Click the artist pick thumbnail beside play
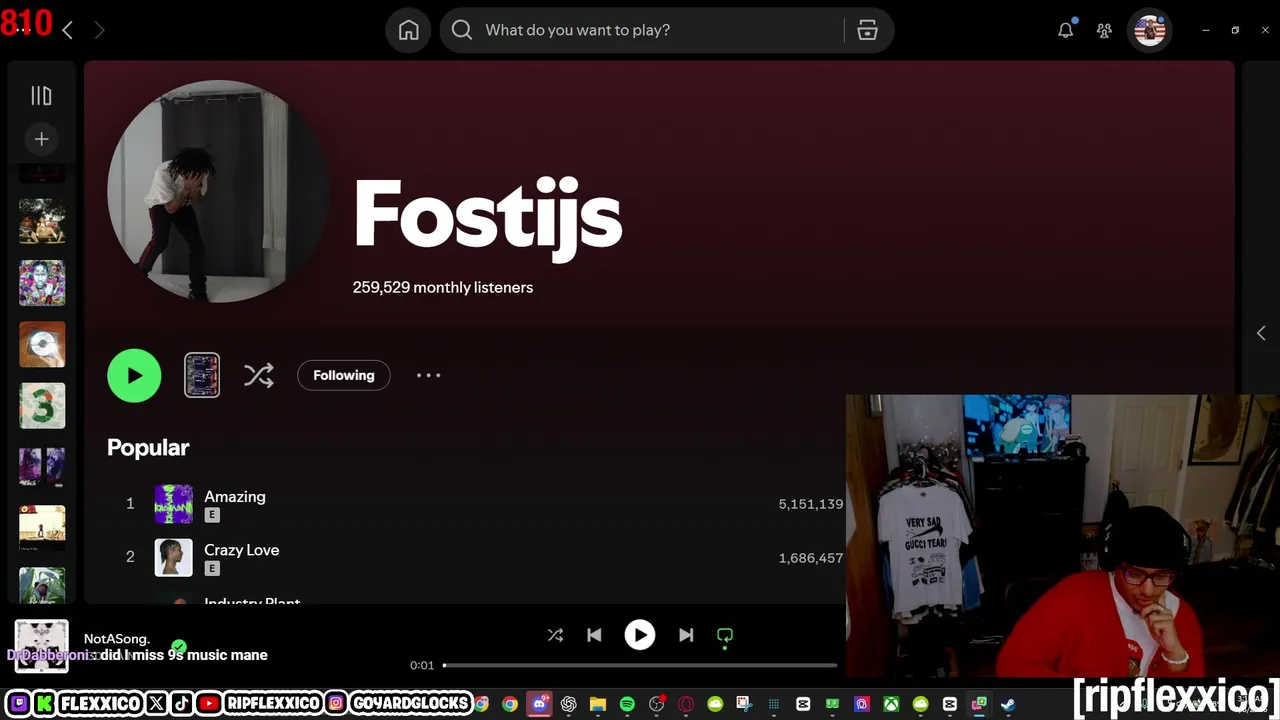Viewport: 1280px width, 720px height. (x=202, y=376)
